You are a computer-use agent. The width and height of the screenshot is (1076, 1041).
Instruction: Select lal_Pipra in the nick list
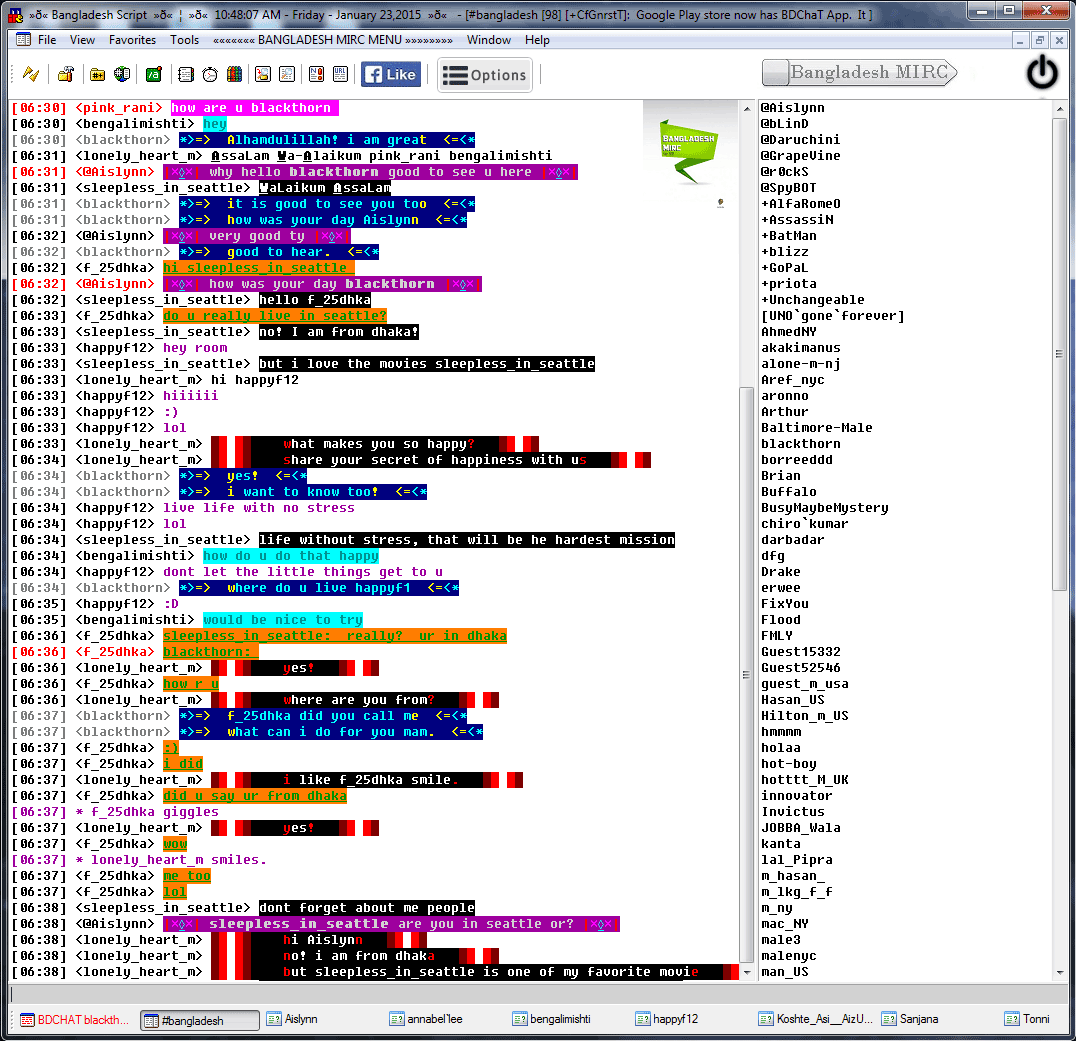[796, 860]
